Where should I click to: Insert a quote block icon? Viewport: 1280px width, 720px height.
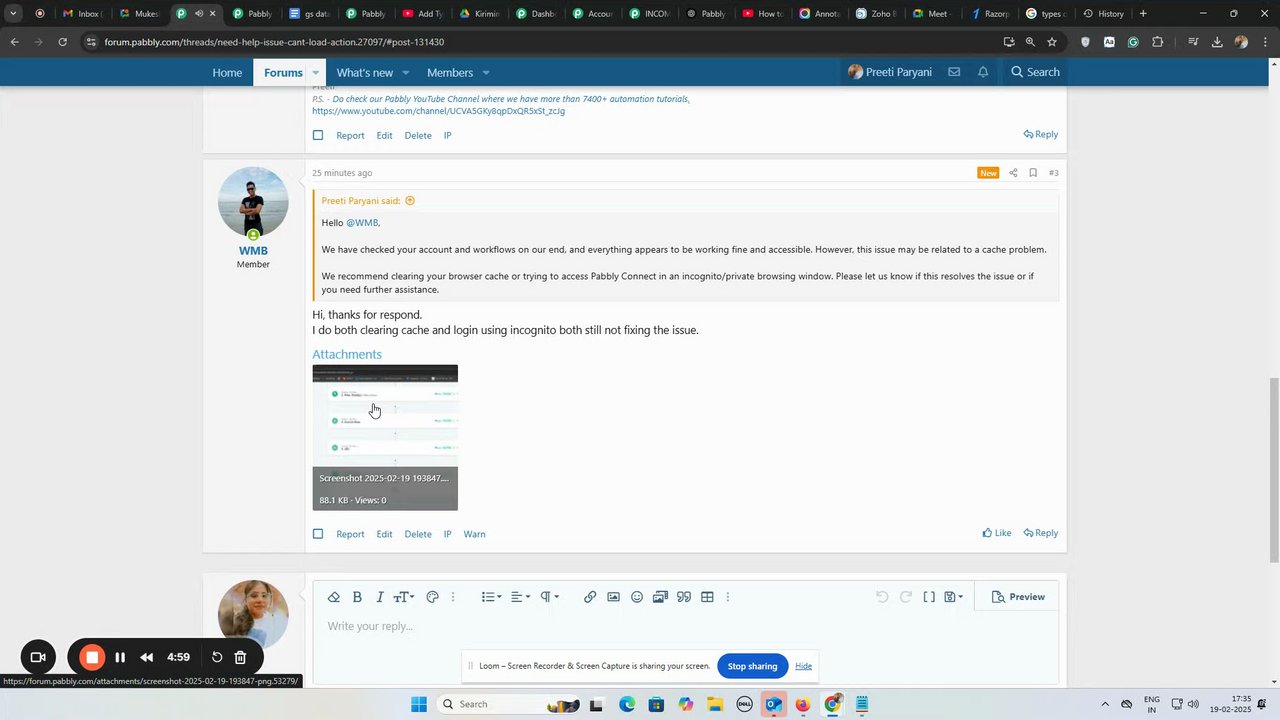[684, 597]
